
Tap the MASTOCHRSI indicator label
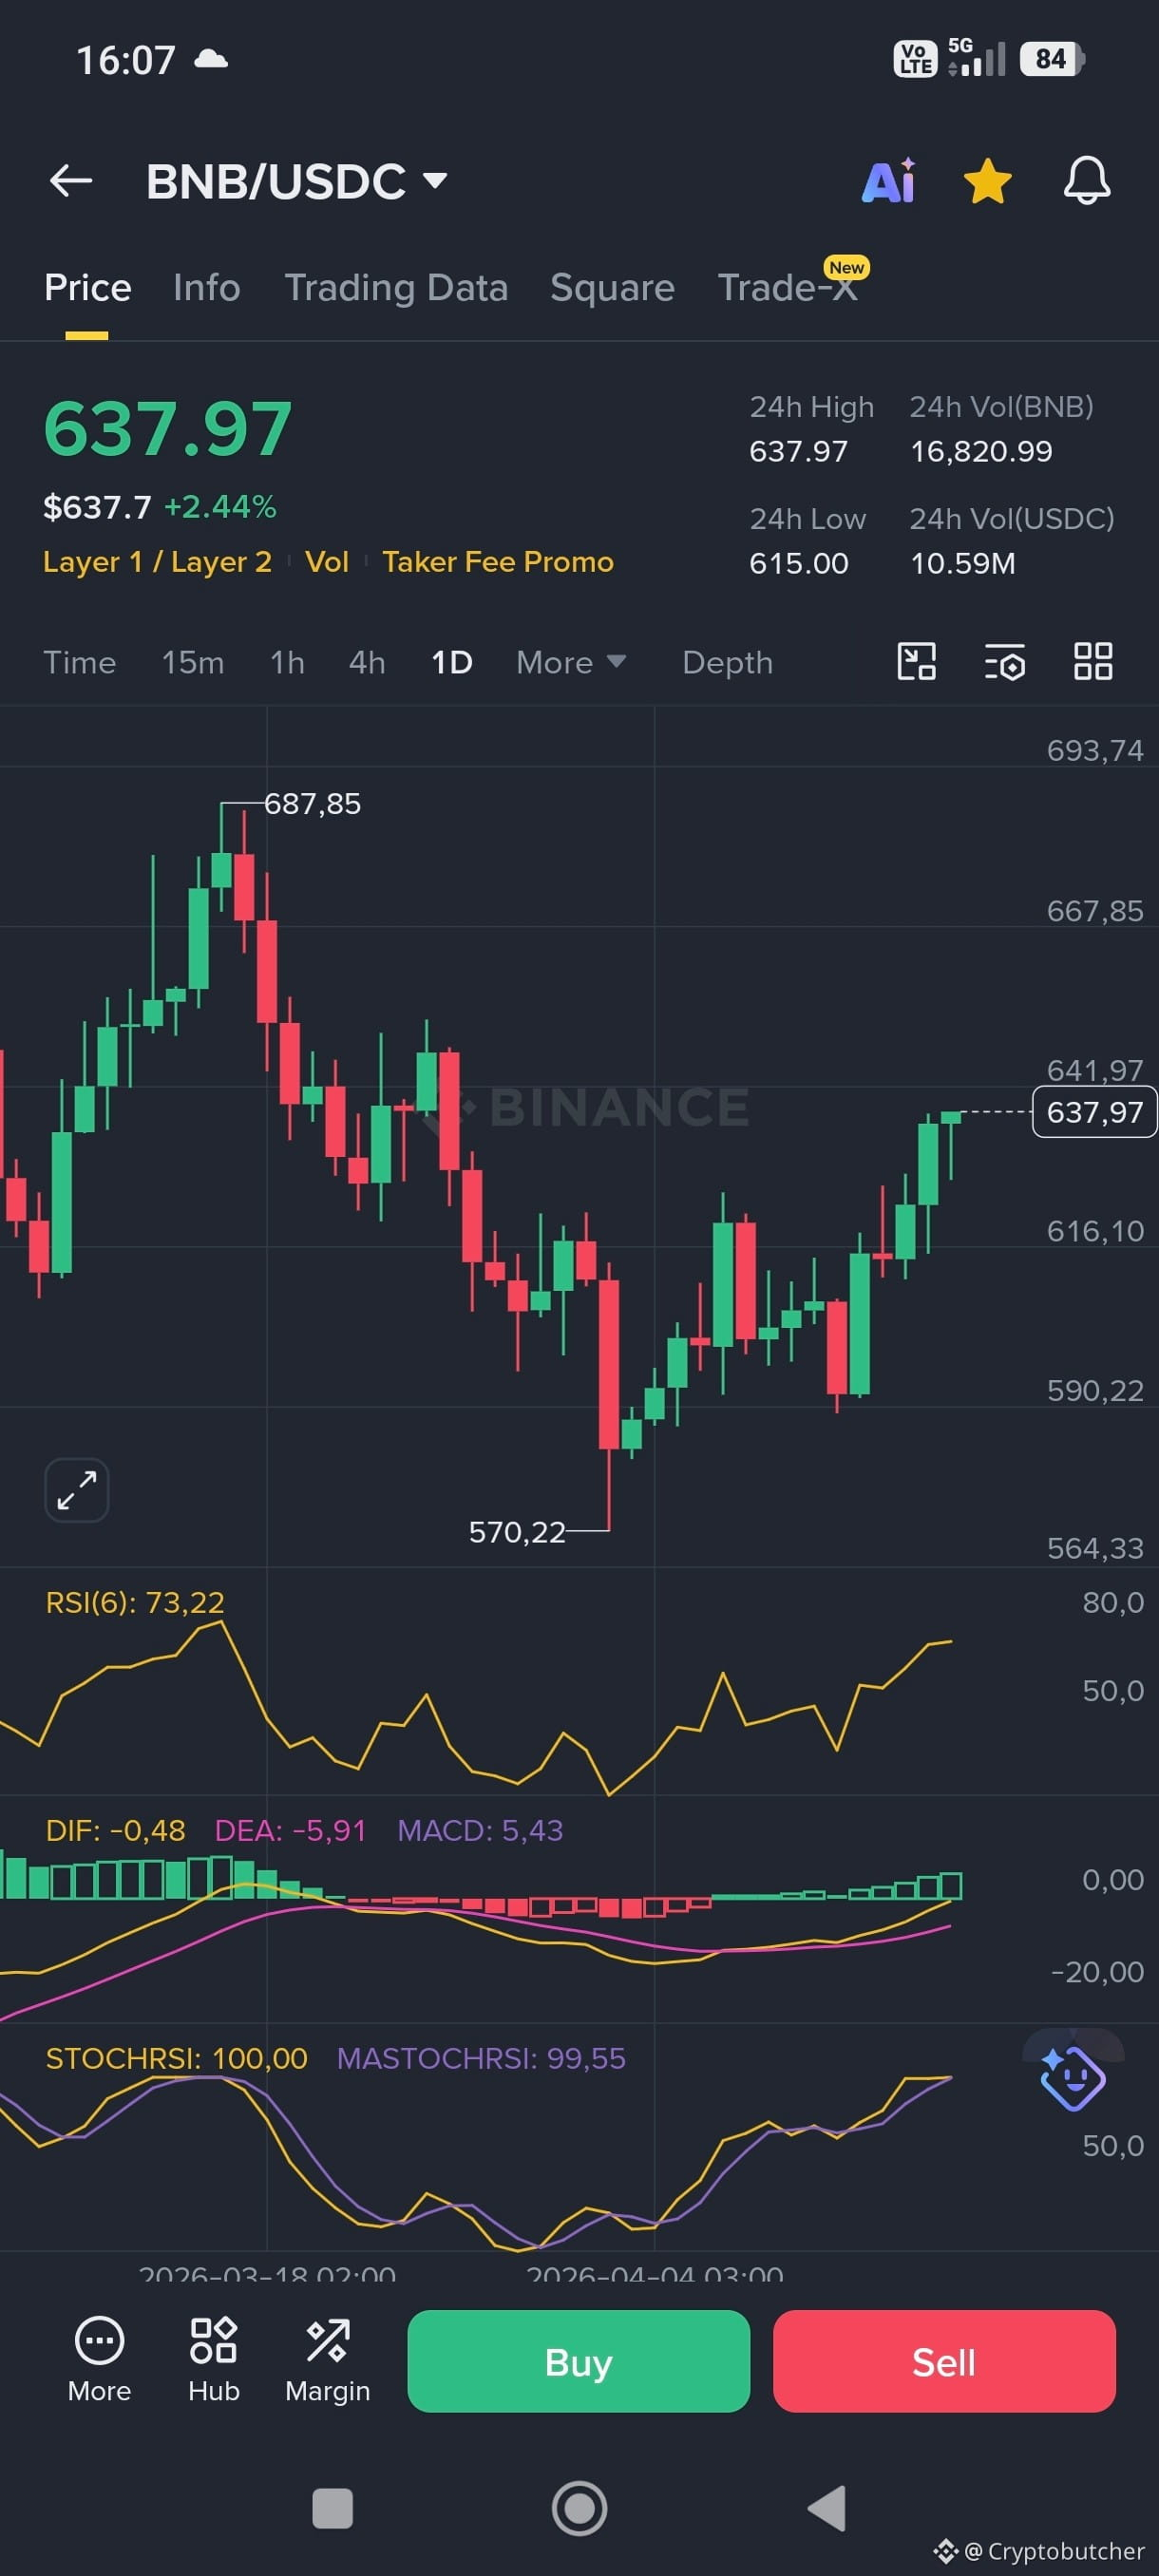coord(481,2058)
